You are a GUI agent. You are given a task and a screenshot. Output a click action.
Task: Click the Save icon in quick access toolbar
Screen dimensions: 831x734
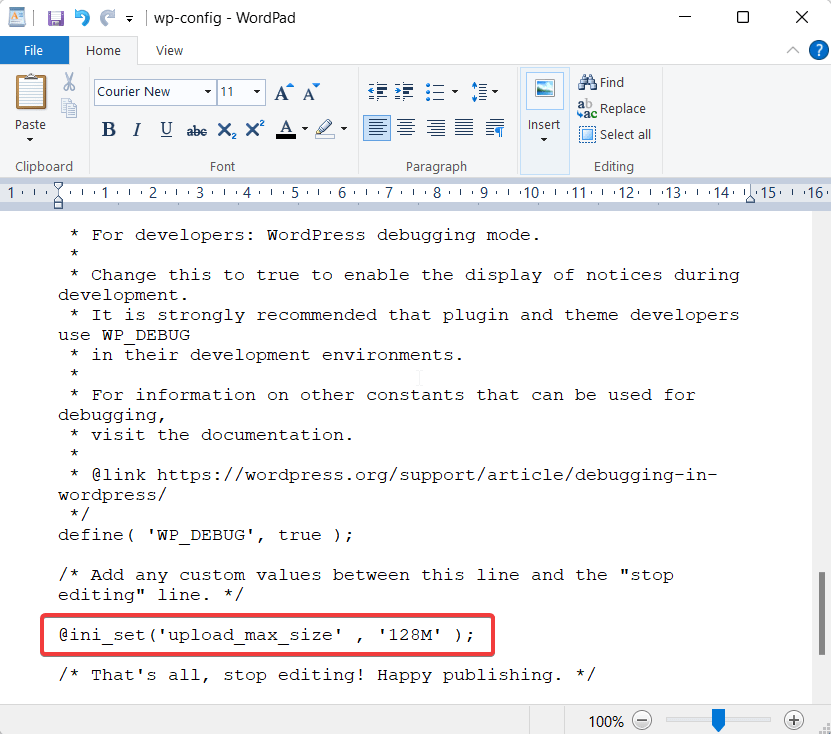(x=56, y=18)
